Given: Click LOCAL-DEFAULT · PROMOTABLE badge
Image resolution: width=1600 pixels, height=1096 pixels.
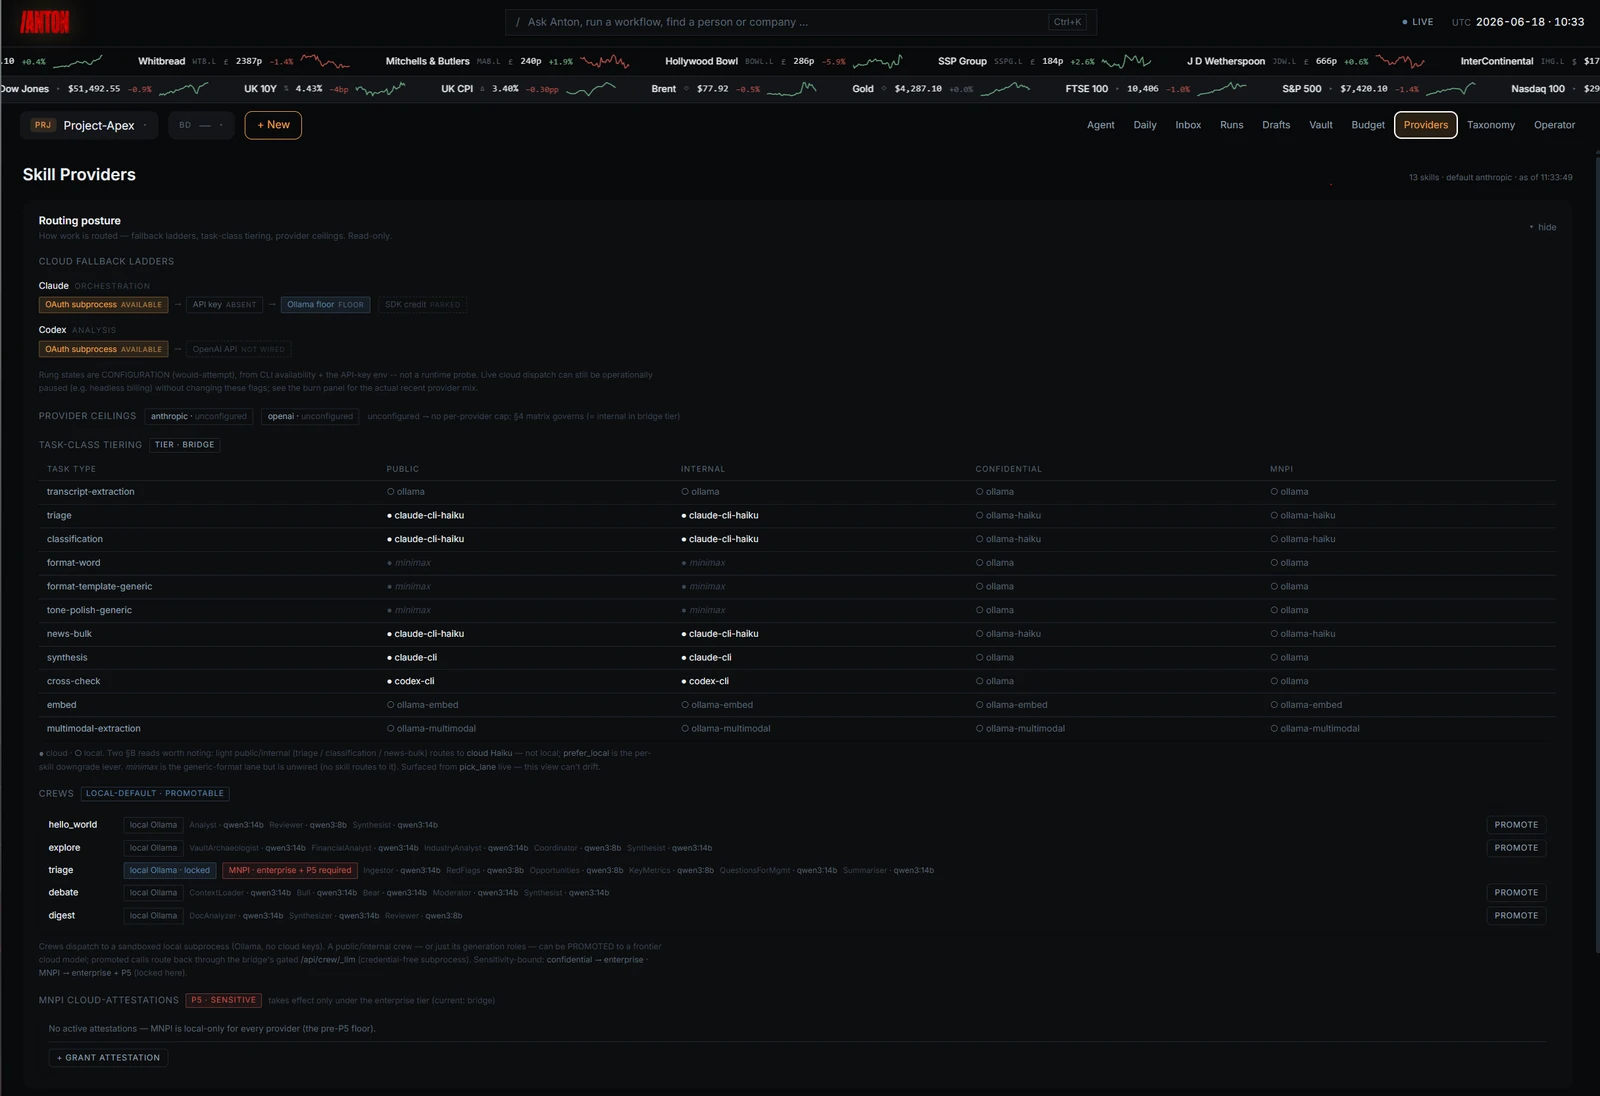Looking at the screenshot, I should point(155,794).
